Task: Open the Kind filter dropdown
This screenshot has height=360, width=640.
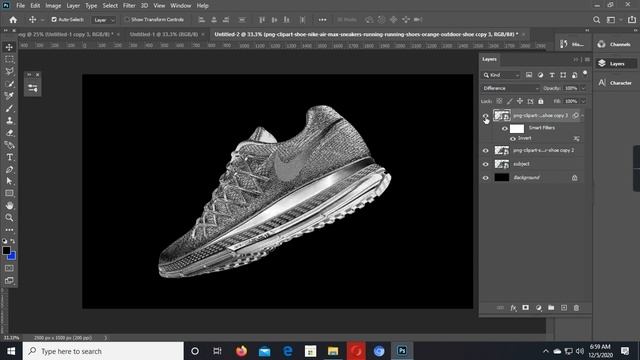Action: pos(501,75)
